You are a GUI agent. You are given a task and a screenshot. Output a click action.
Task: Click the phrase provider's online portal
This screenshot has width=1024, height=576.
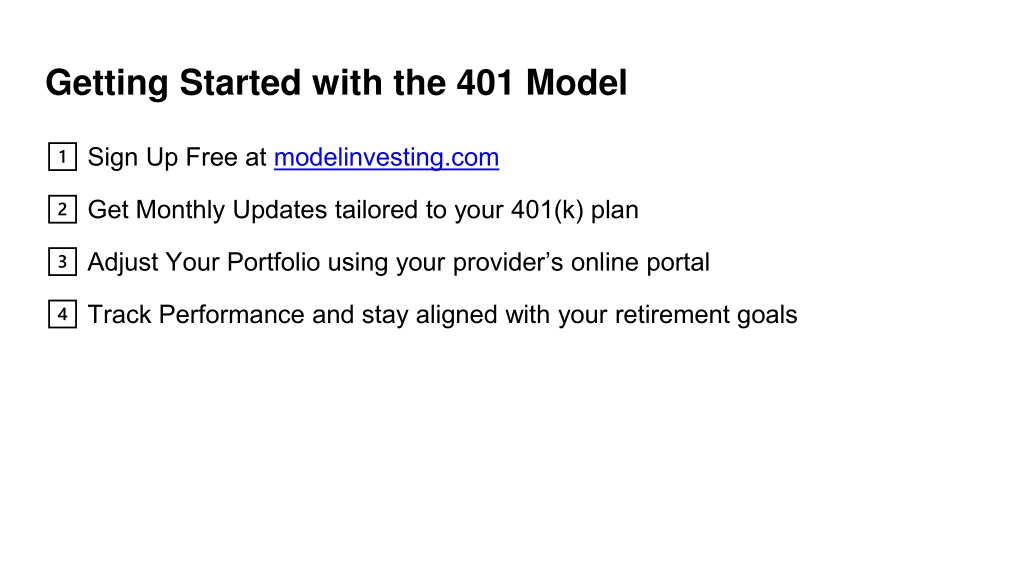(581, 262)
